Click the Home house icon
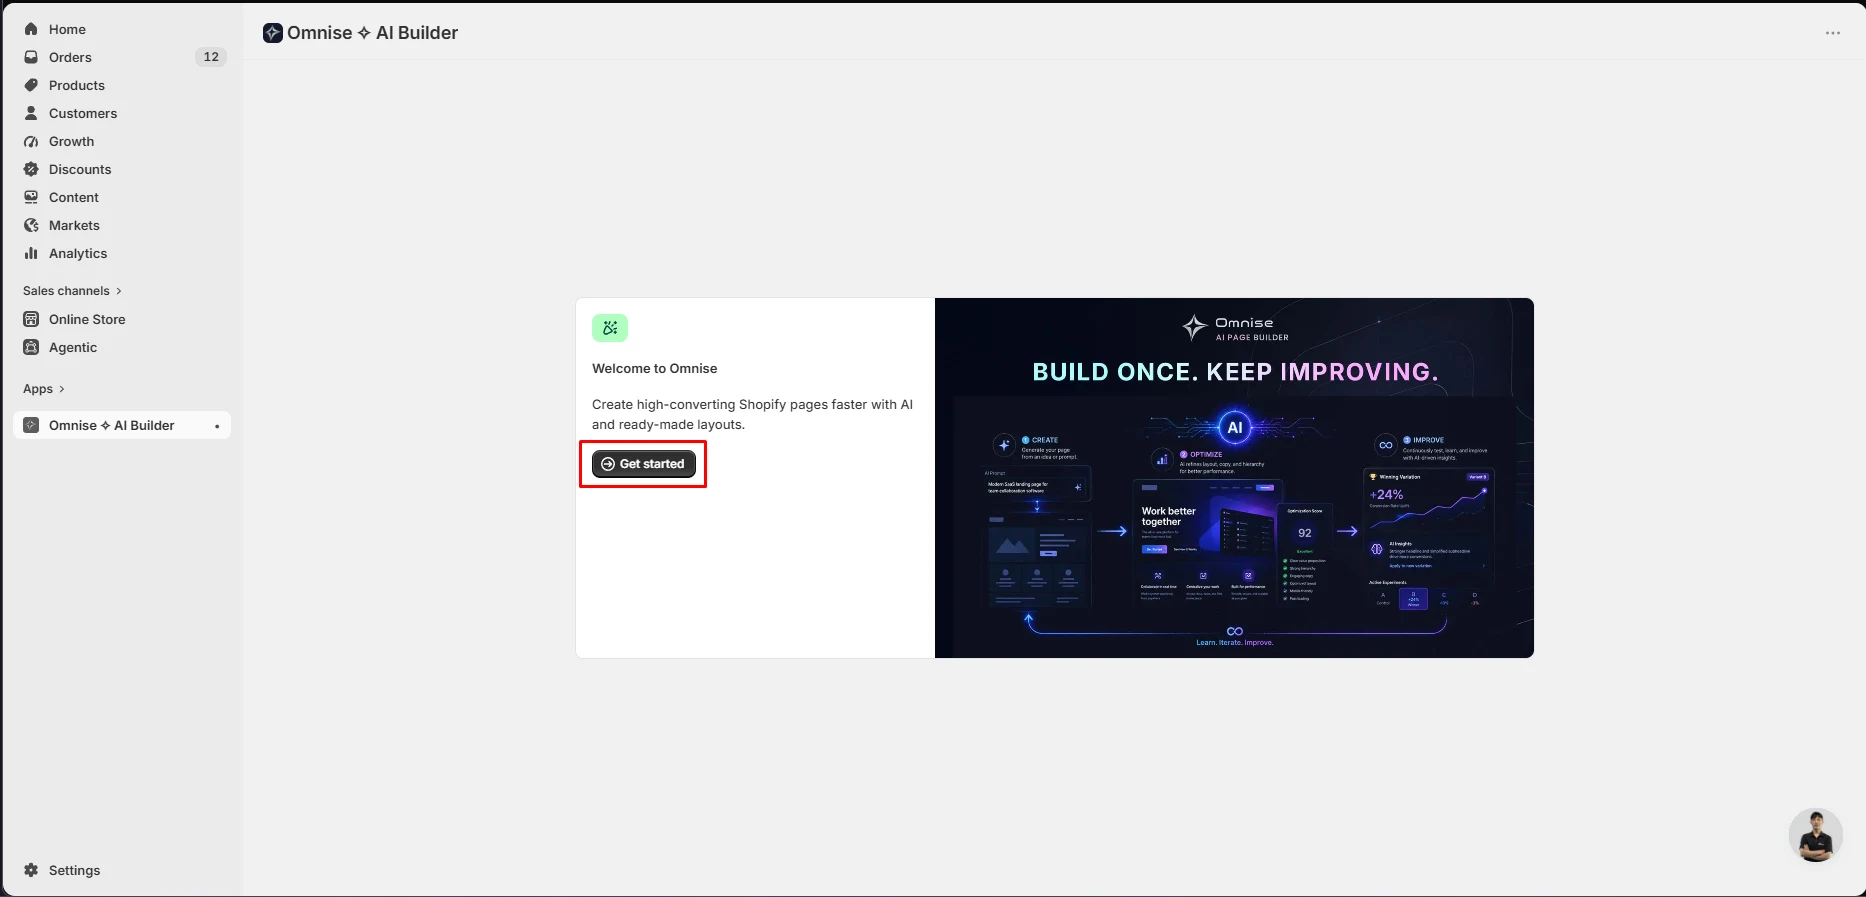This screenshot has height=897, width=1866. click(31, 29)
